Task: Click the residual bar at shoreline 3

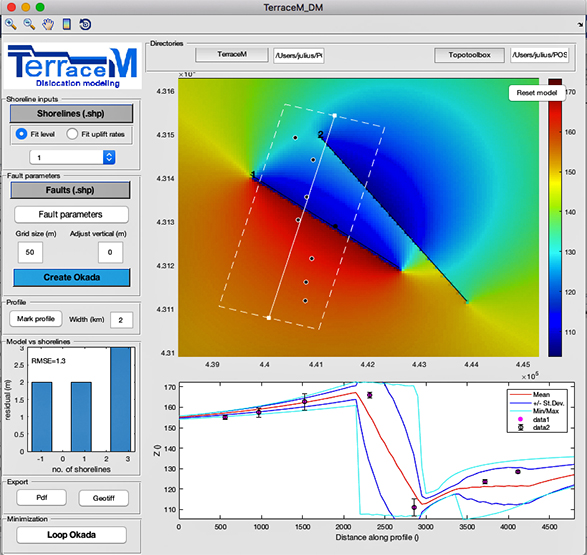Action: pyautogui.click(x=121, y=399)
